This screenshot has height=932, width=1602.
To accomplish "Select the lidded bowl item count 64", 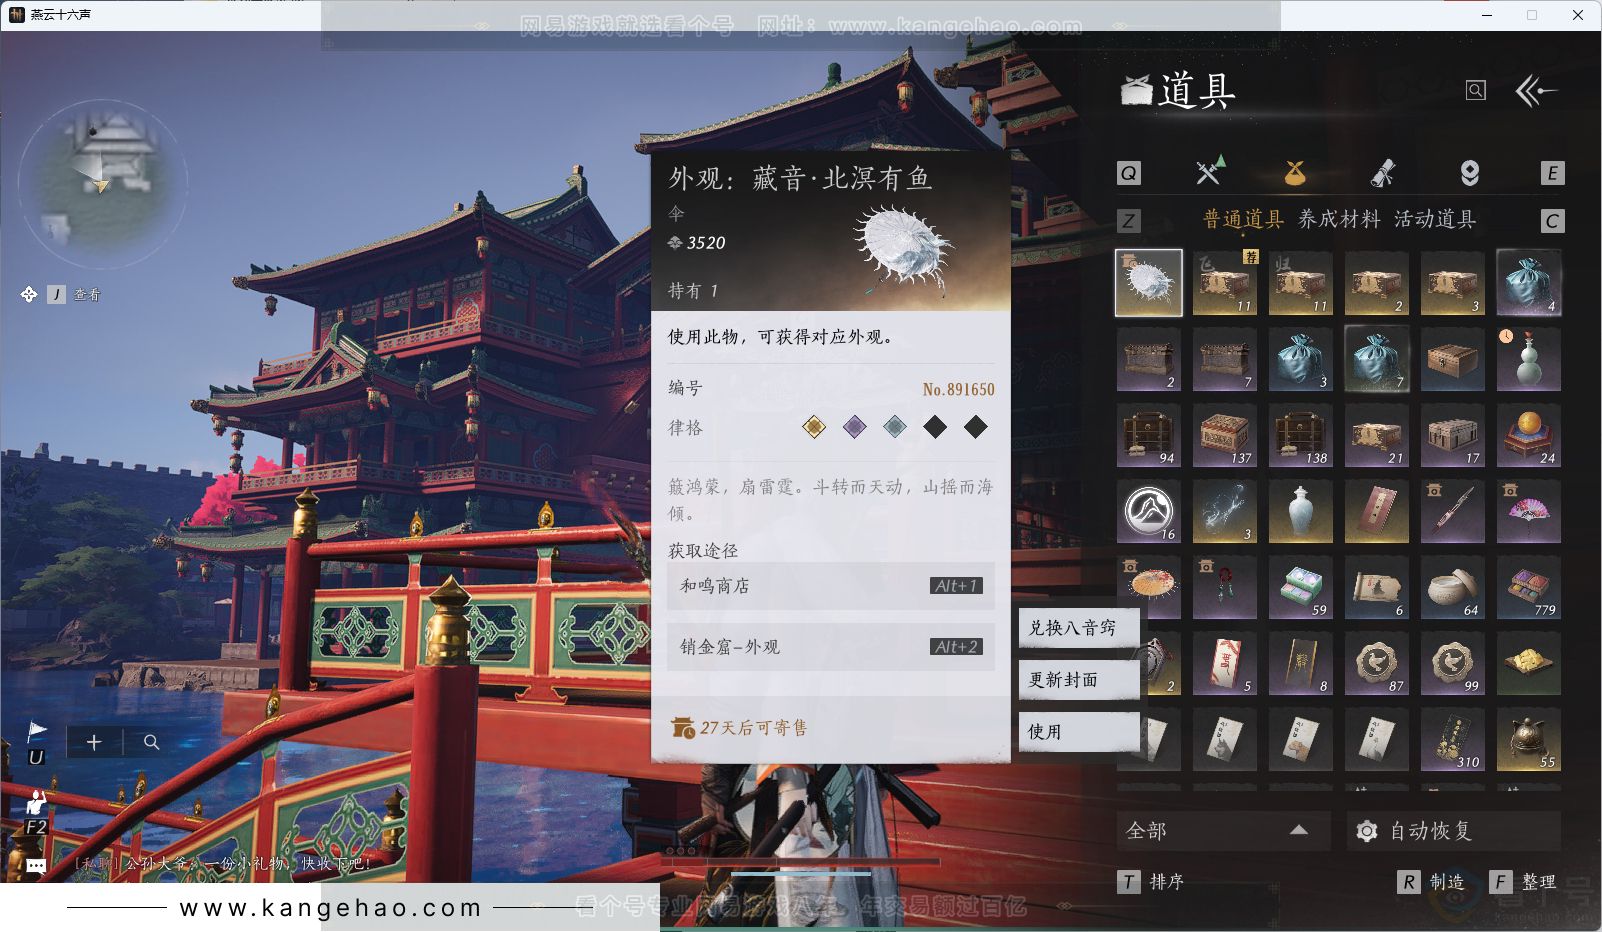I will [x=1453, y=587].
